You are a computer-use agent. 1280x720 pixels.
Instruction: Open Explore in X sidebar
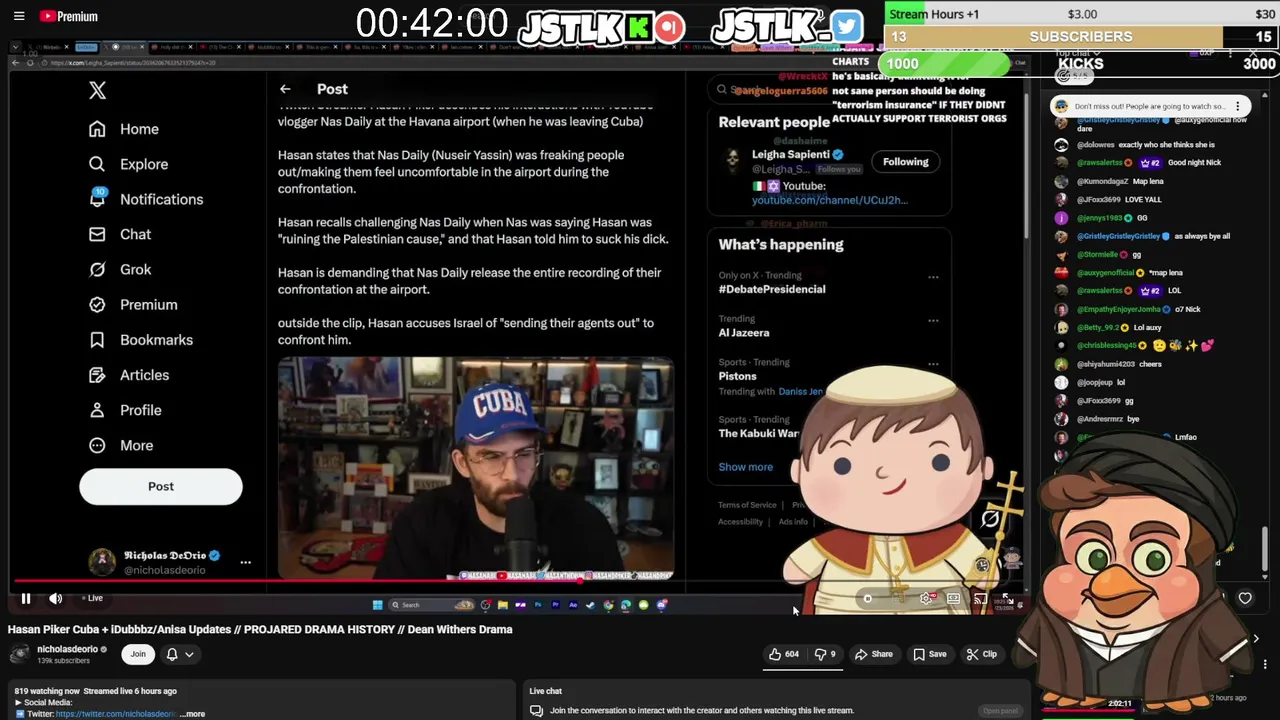pos(144,164)
